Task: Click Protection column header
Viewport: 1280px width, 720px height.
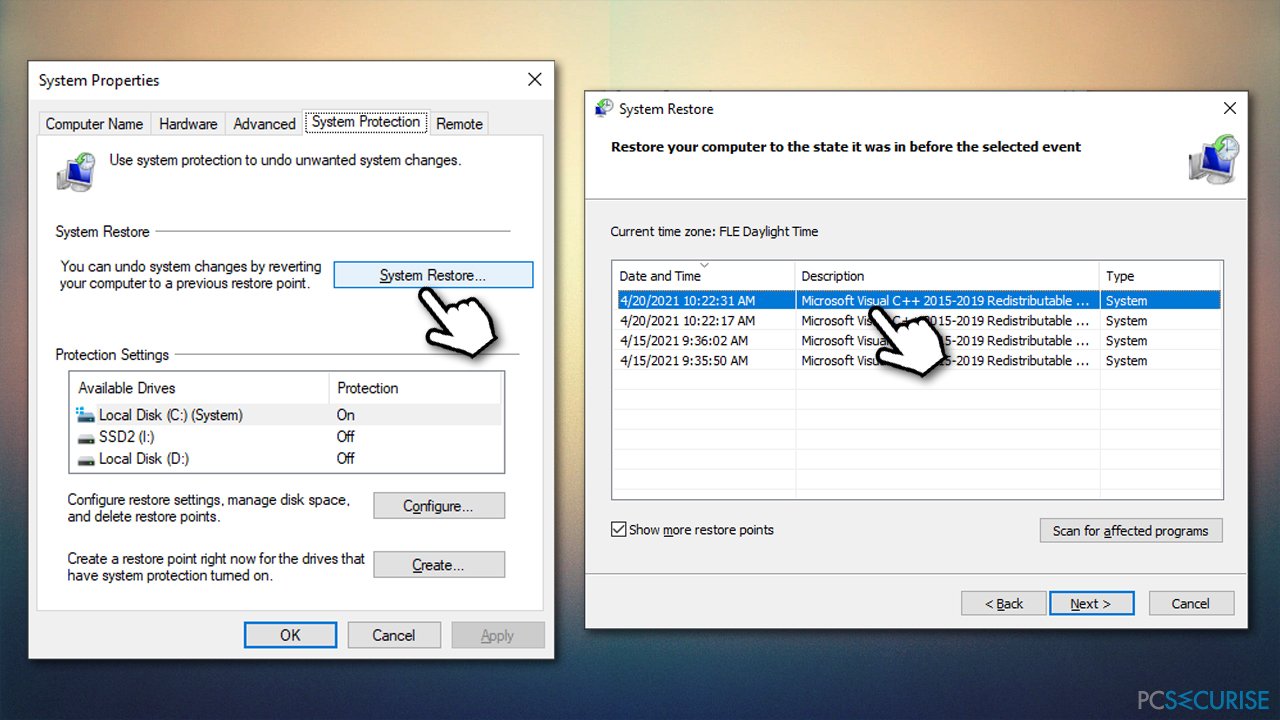Action: pos(416,388)
